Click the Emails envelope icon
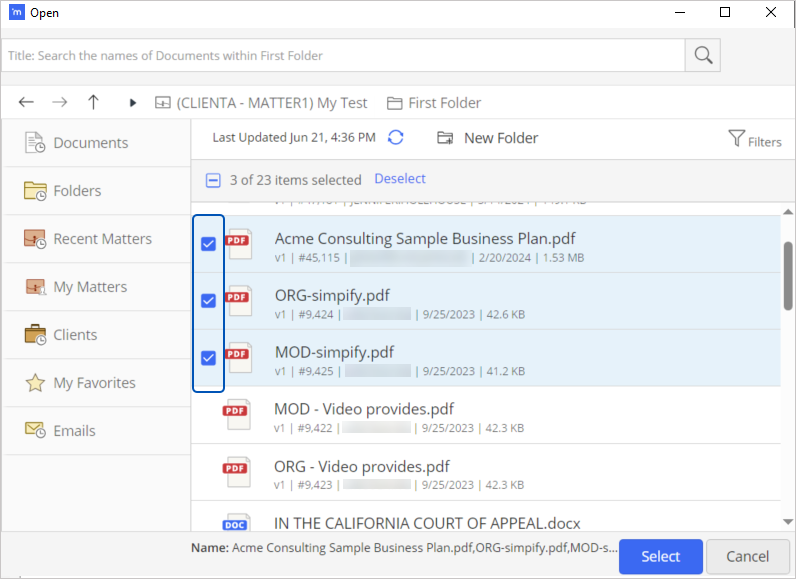The width and height of the screenshot is (796, 579). pos(35,430)
